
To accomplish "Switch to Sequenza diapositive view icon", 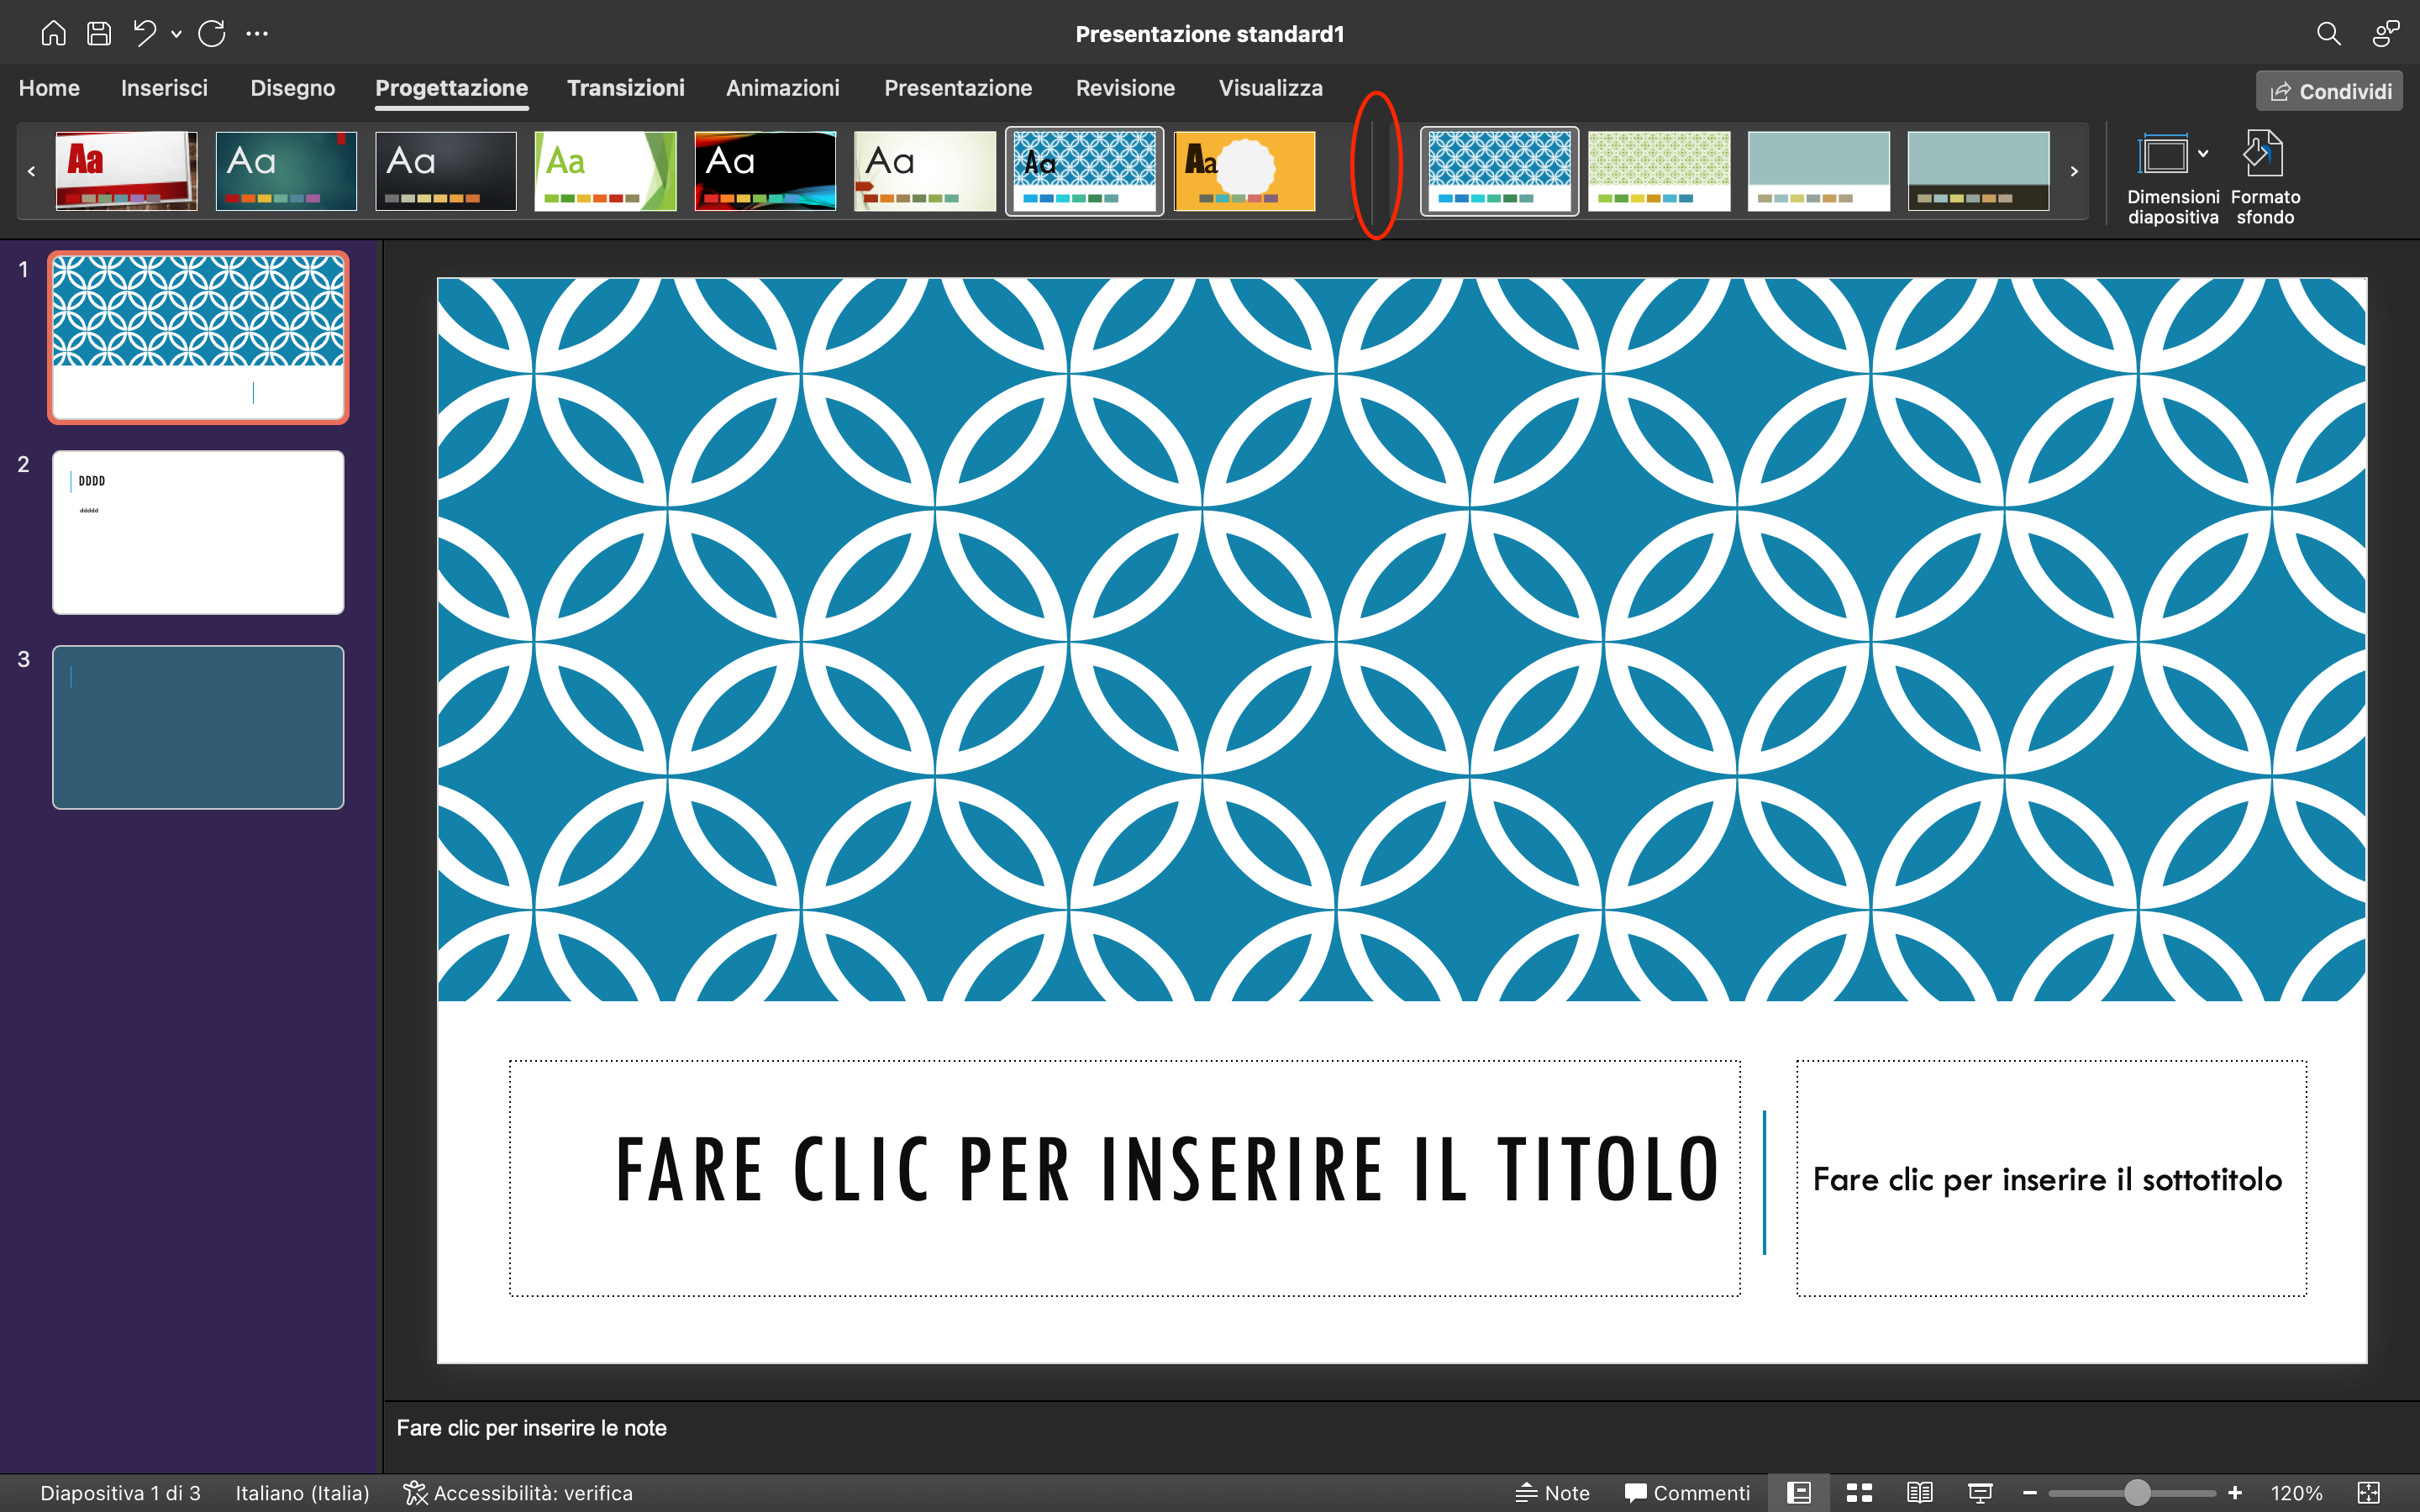I will pyautogui.click(x=1859, y=1492).
